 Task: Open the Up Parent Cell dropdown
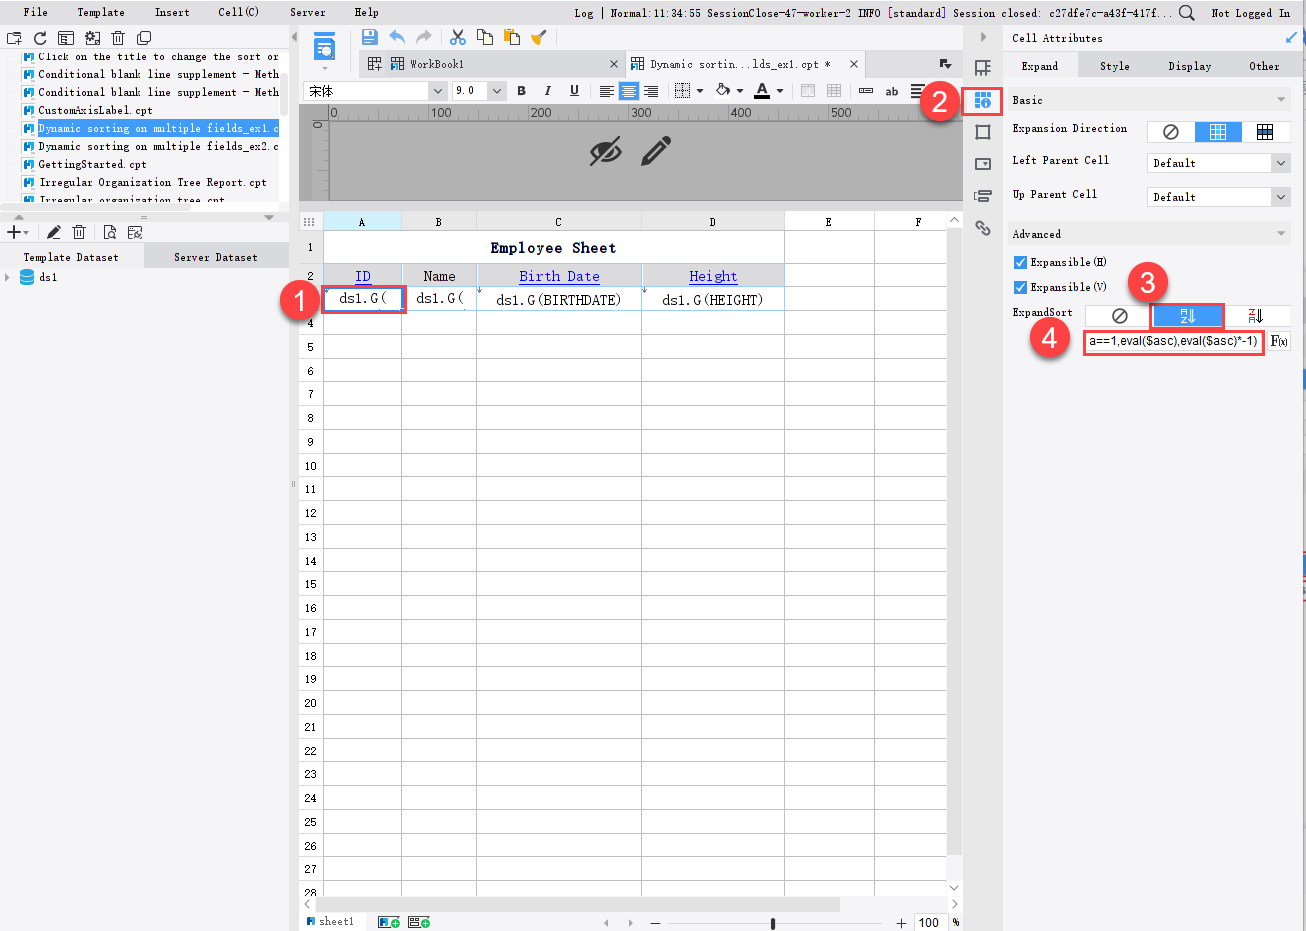pos(1281,197)
